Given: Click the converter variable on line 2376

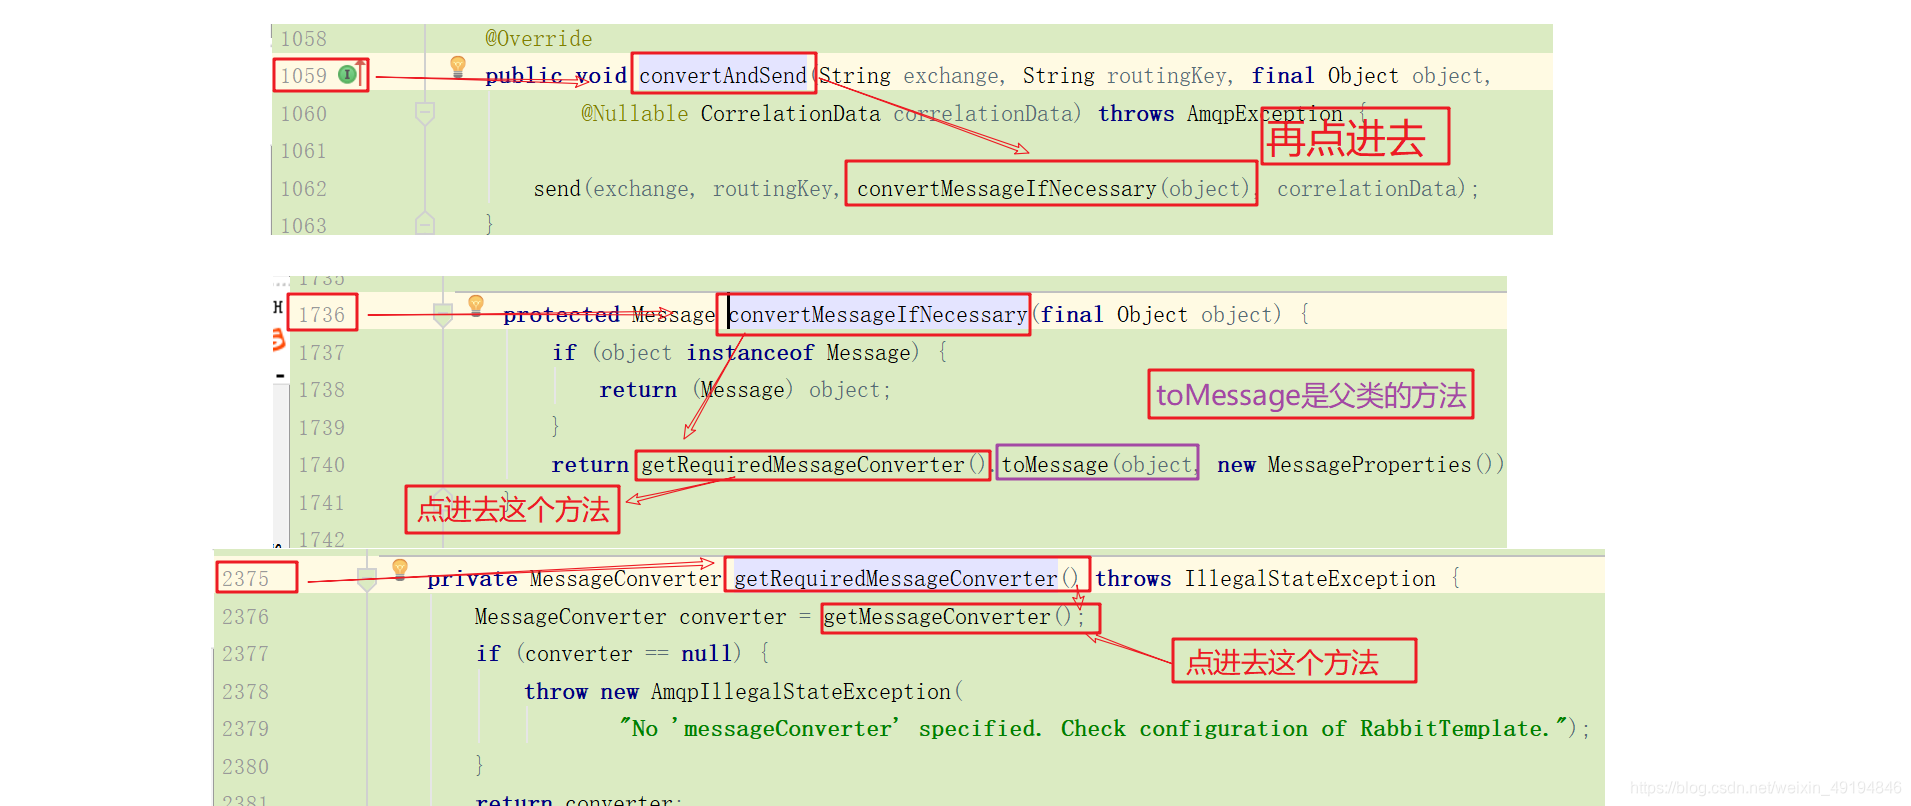Looking at the screenshot, I should (x=733, y=617).
